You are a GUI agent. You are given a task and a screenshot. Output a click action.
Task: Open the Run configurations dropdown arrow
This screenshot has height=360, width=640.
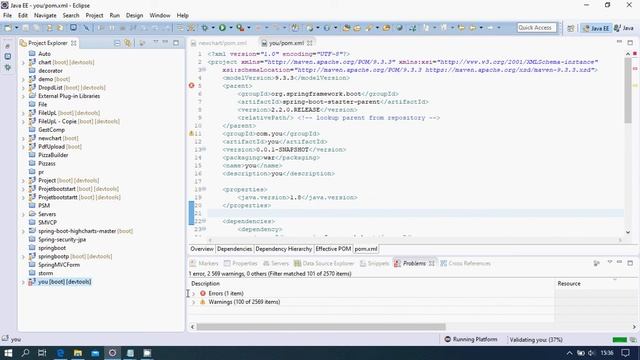click(x=231, y=28)
